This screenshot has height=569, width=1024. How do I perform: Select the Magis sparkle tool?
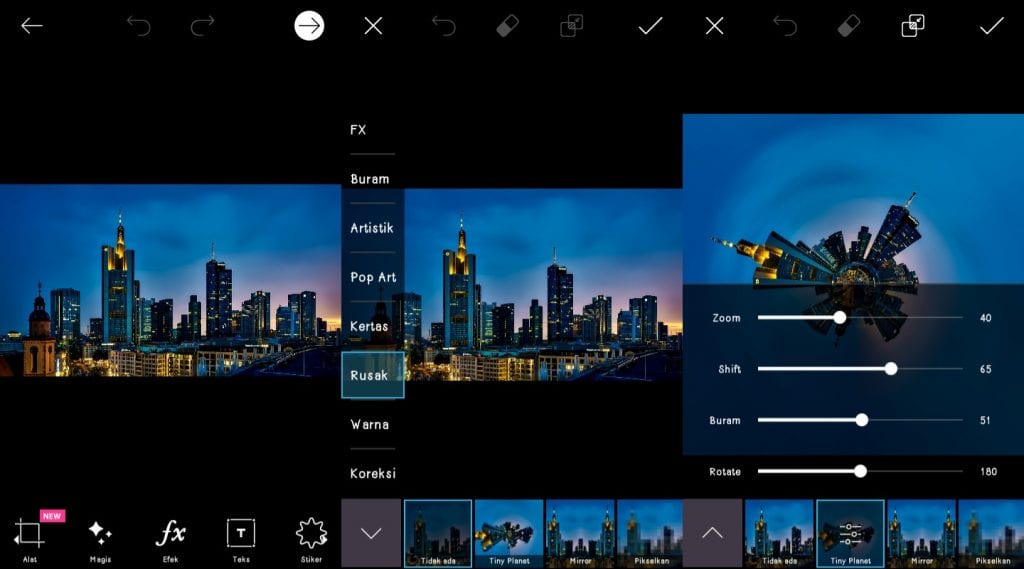pos(99,534)
